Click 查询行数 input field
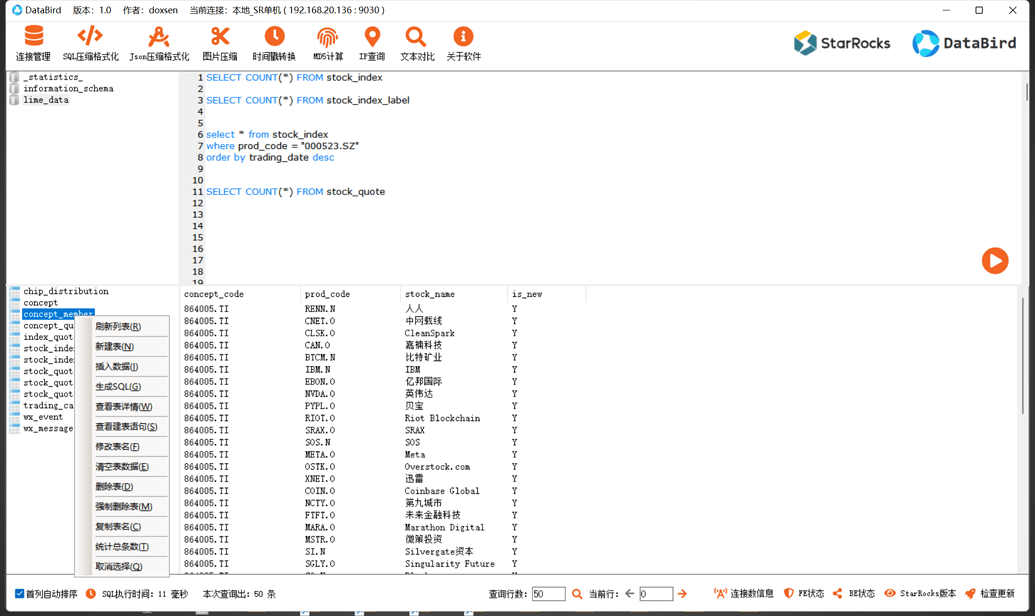 click(548, 594)
